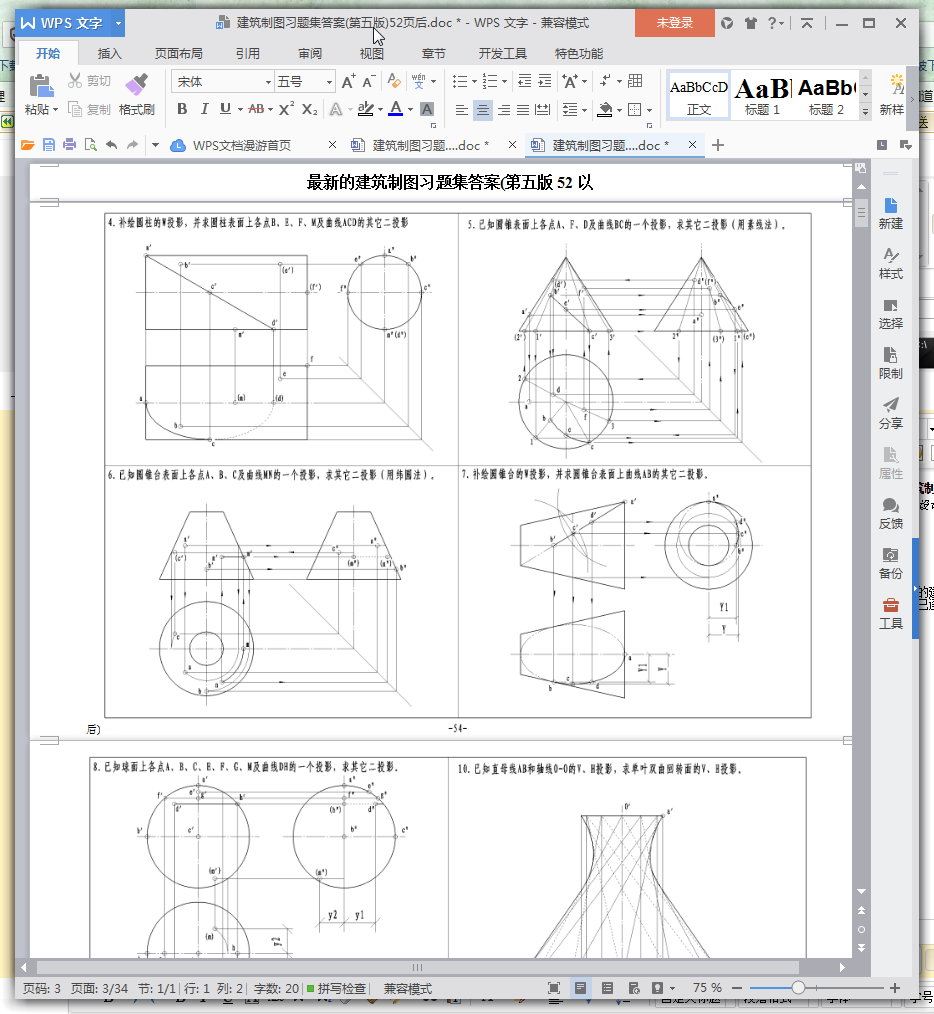Increase font size with the A+ icon
This screenshot has width=934, height=1014.
click(x=349, y=81)
